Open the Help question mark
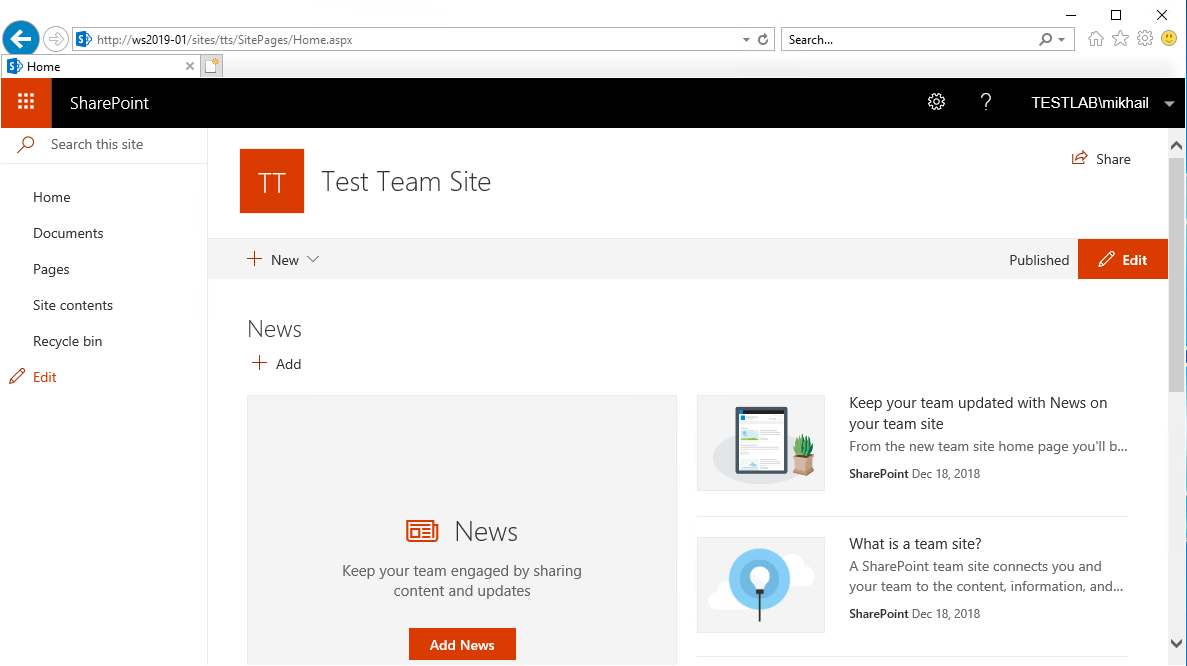This screenshot has width=1187, height=666. [986, 102]
